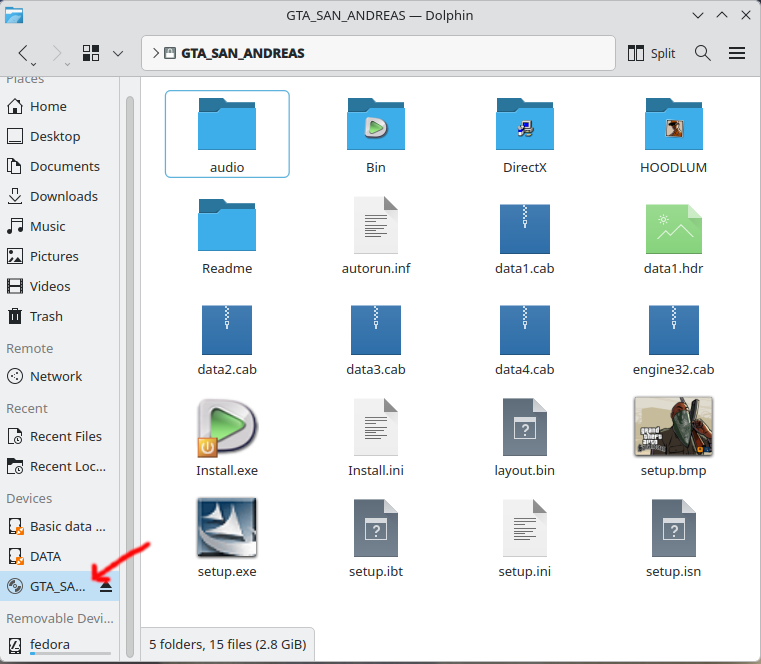The height and width of the screenshot is (664, 761).
Task: Select the setup.isn file icon
Action: (674, 528)
